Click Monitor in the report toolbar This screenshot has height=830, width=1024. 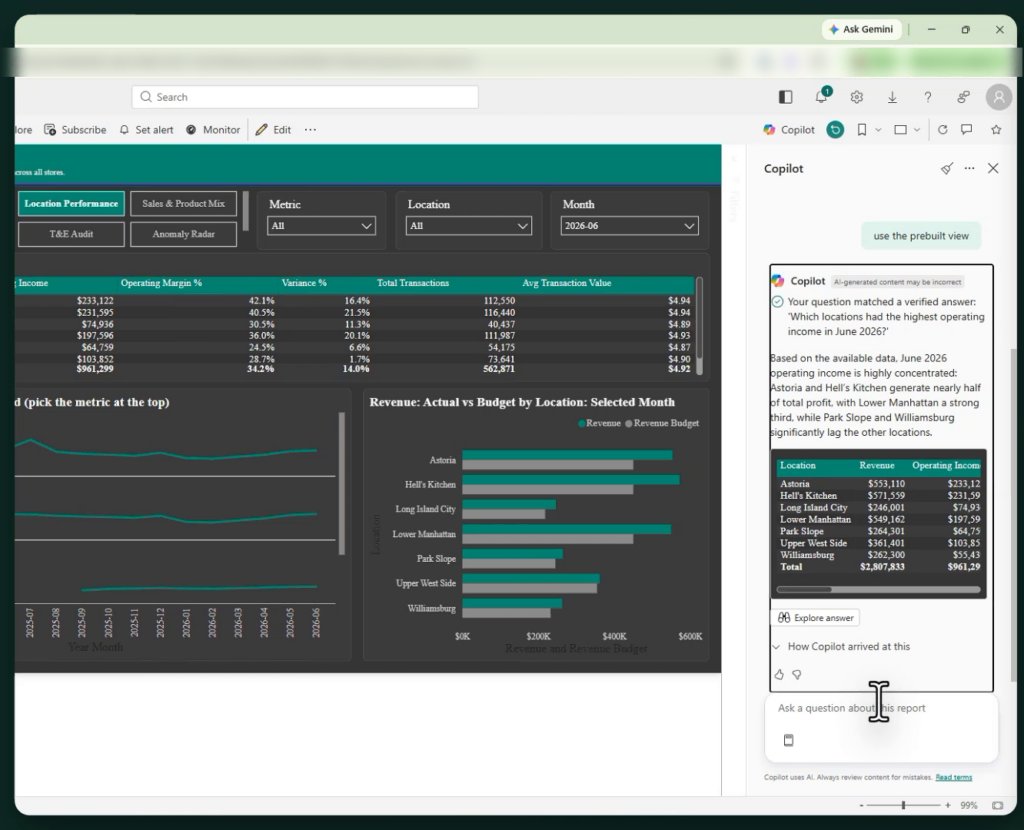coord(213,130)
